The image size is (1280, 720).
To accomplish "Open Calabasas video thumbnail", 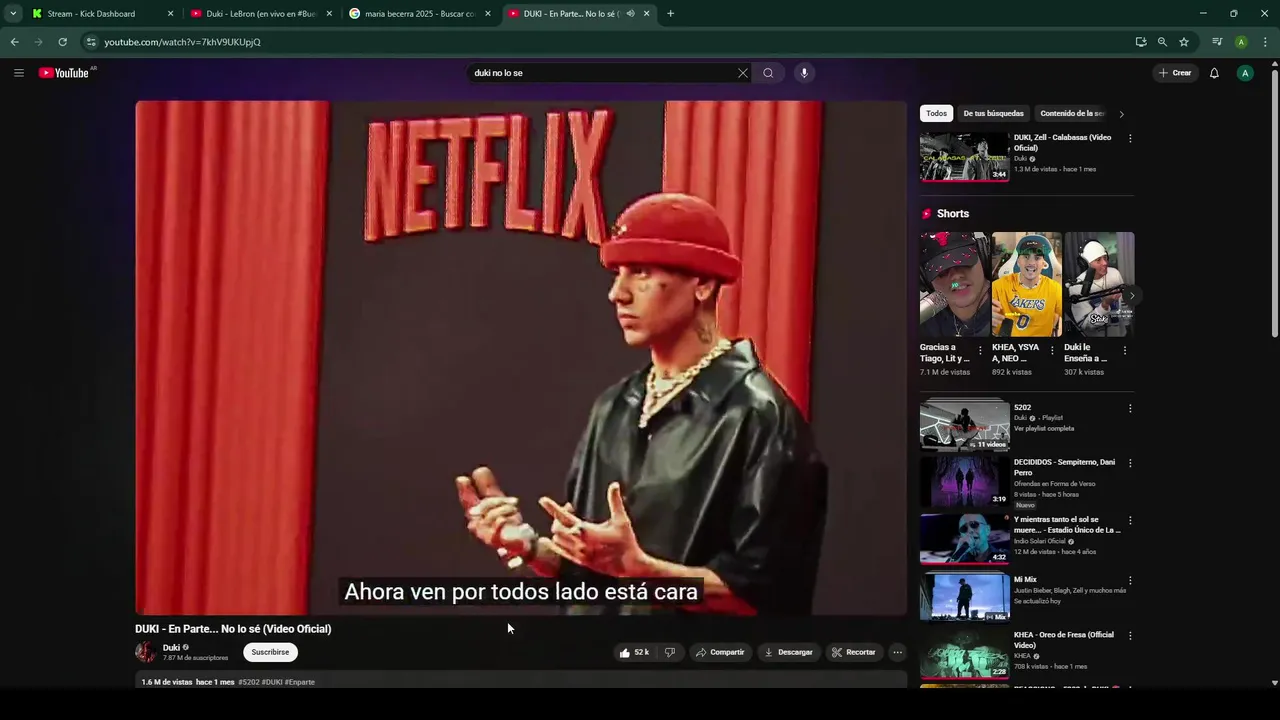I will (964, 156).
